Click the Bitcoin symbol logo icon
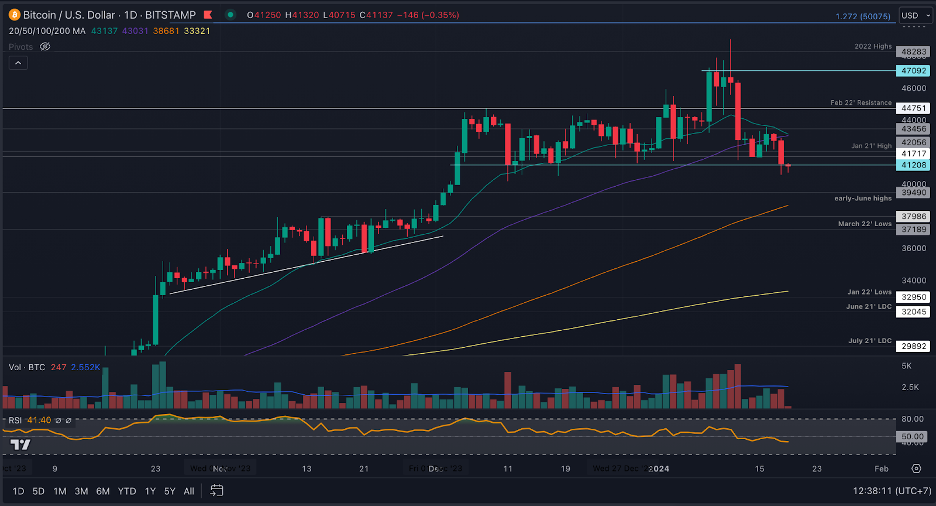 [x=14, y=14]
